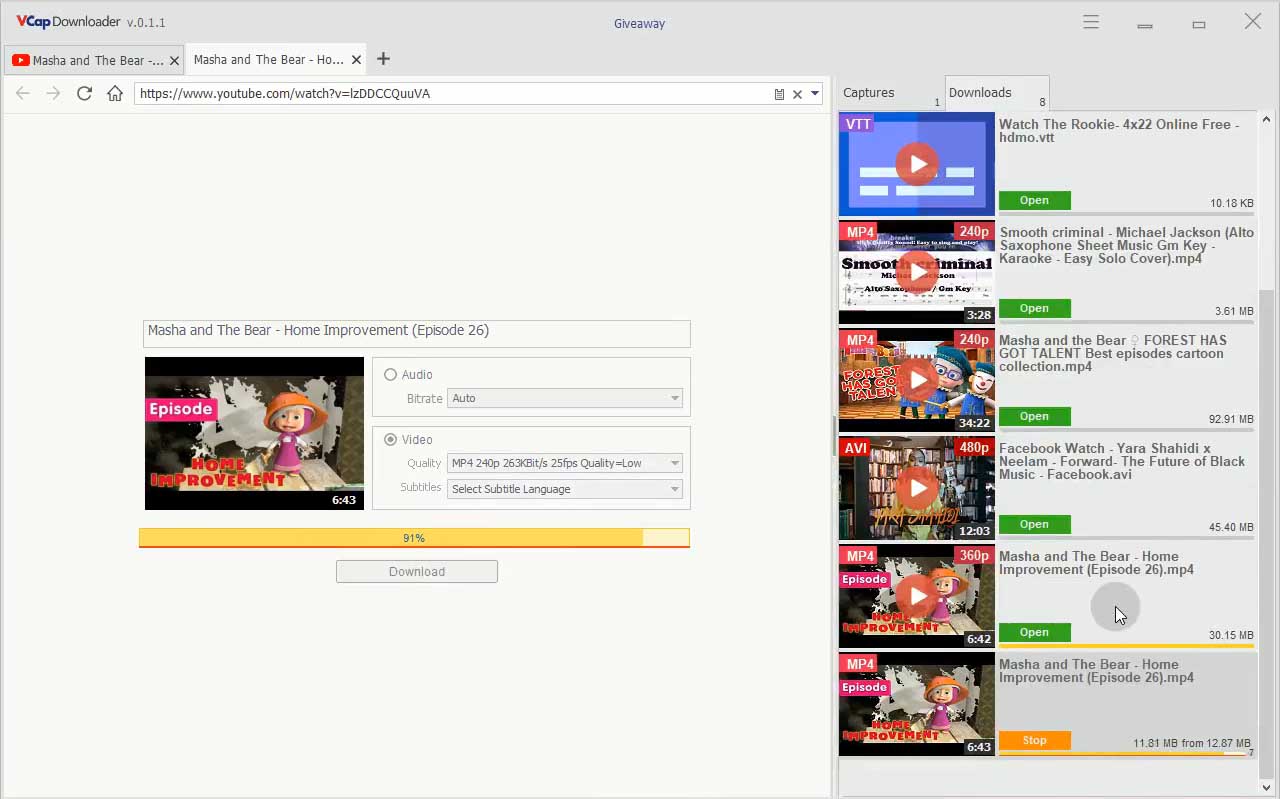Switch to the Captures tab
Image resolution: width=1280 pixels, height=799 pixels.
click(869, 93)
